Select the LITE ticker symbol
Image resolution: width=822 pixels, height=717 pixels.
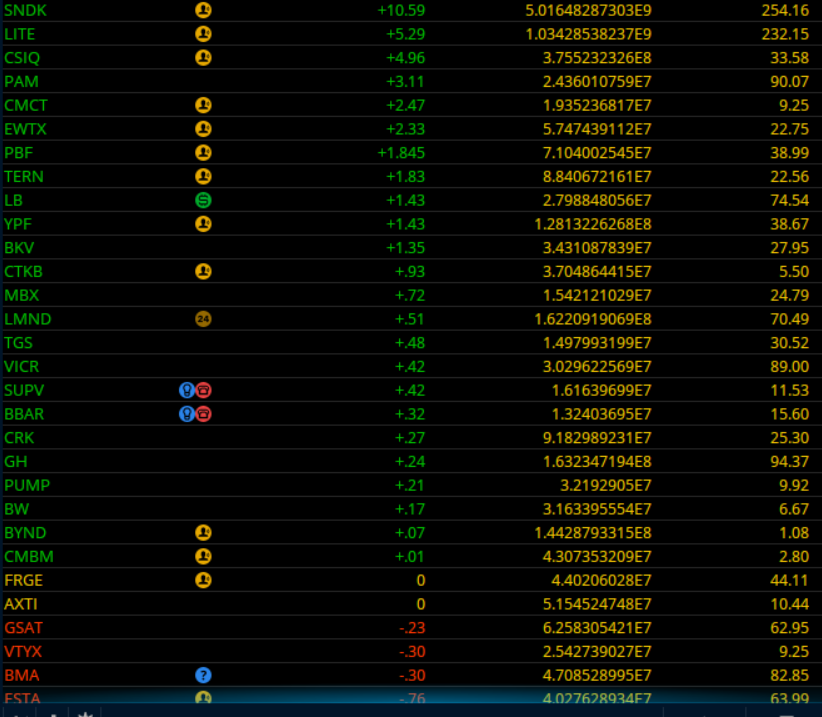tap(19, 34)
